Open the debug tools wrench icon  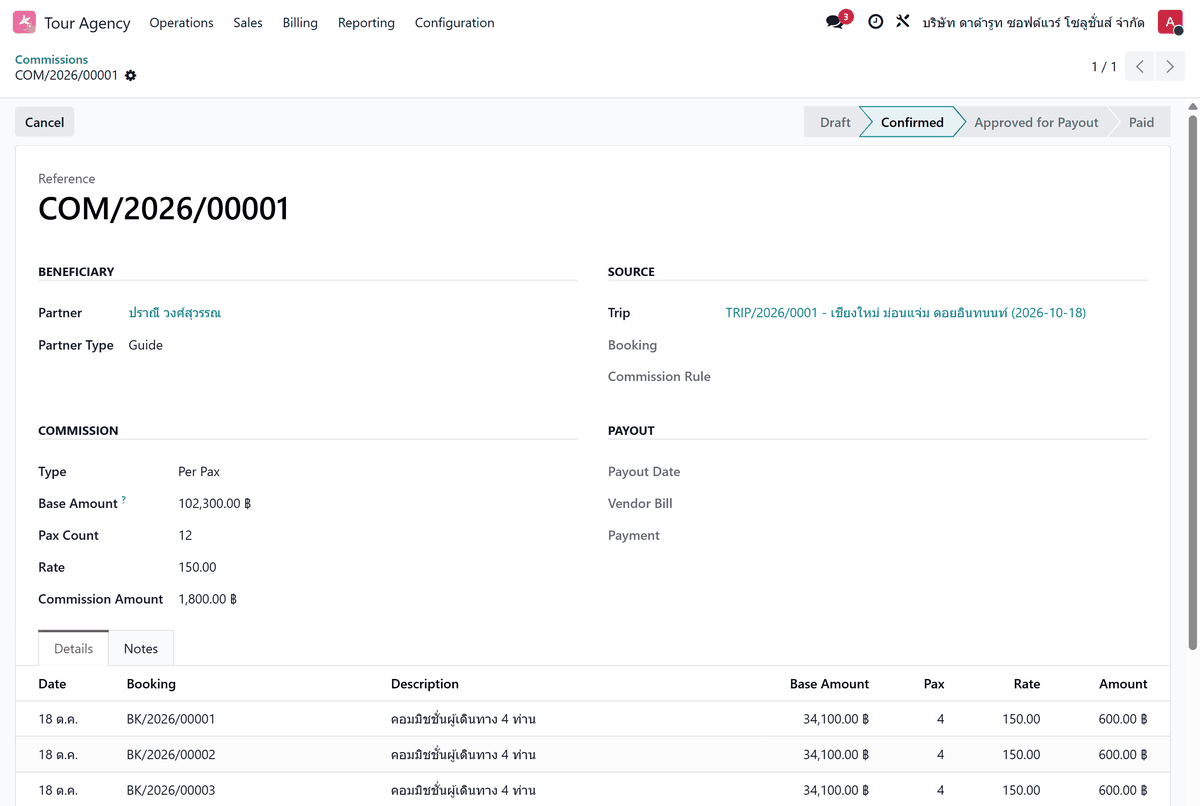click(903, 21)
